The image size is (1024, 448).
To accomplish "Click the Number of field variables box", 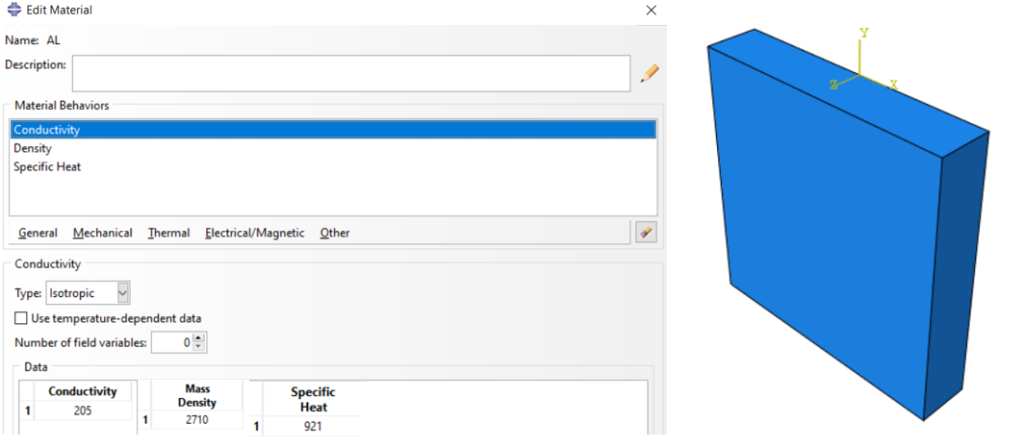I will pos(172,342).
